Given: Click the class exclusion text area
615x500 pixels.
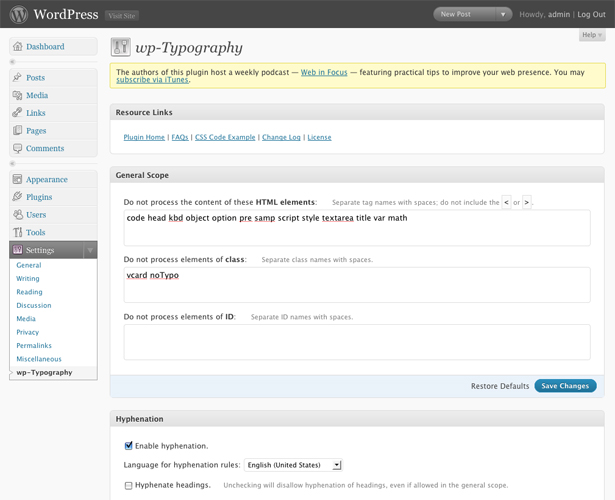Looking at the screenshot, I should 357,285.
